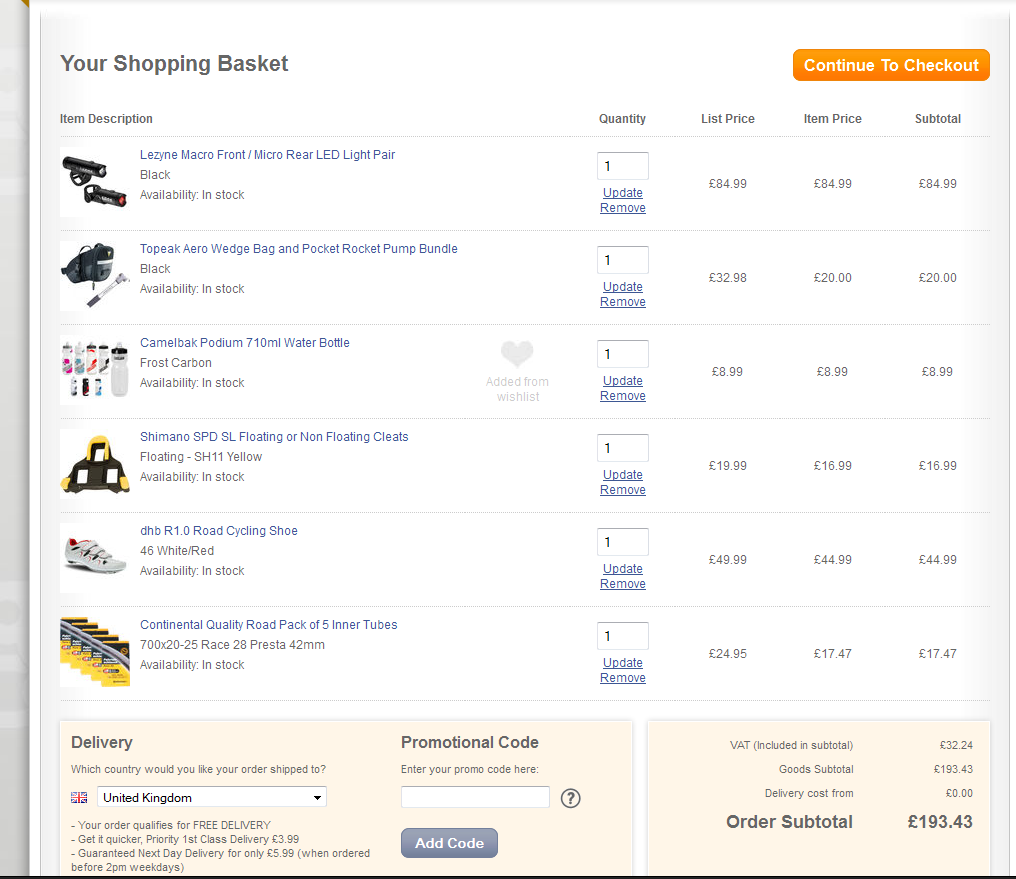Click the promo code help question mark icon
Viewport: 1016px width, 879px height.
point(570,798)
